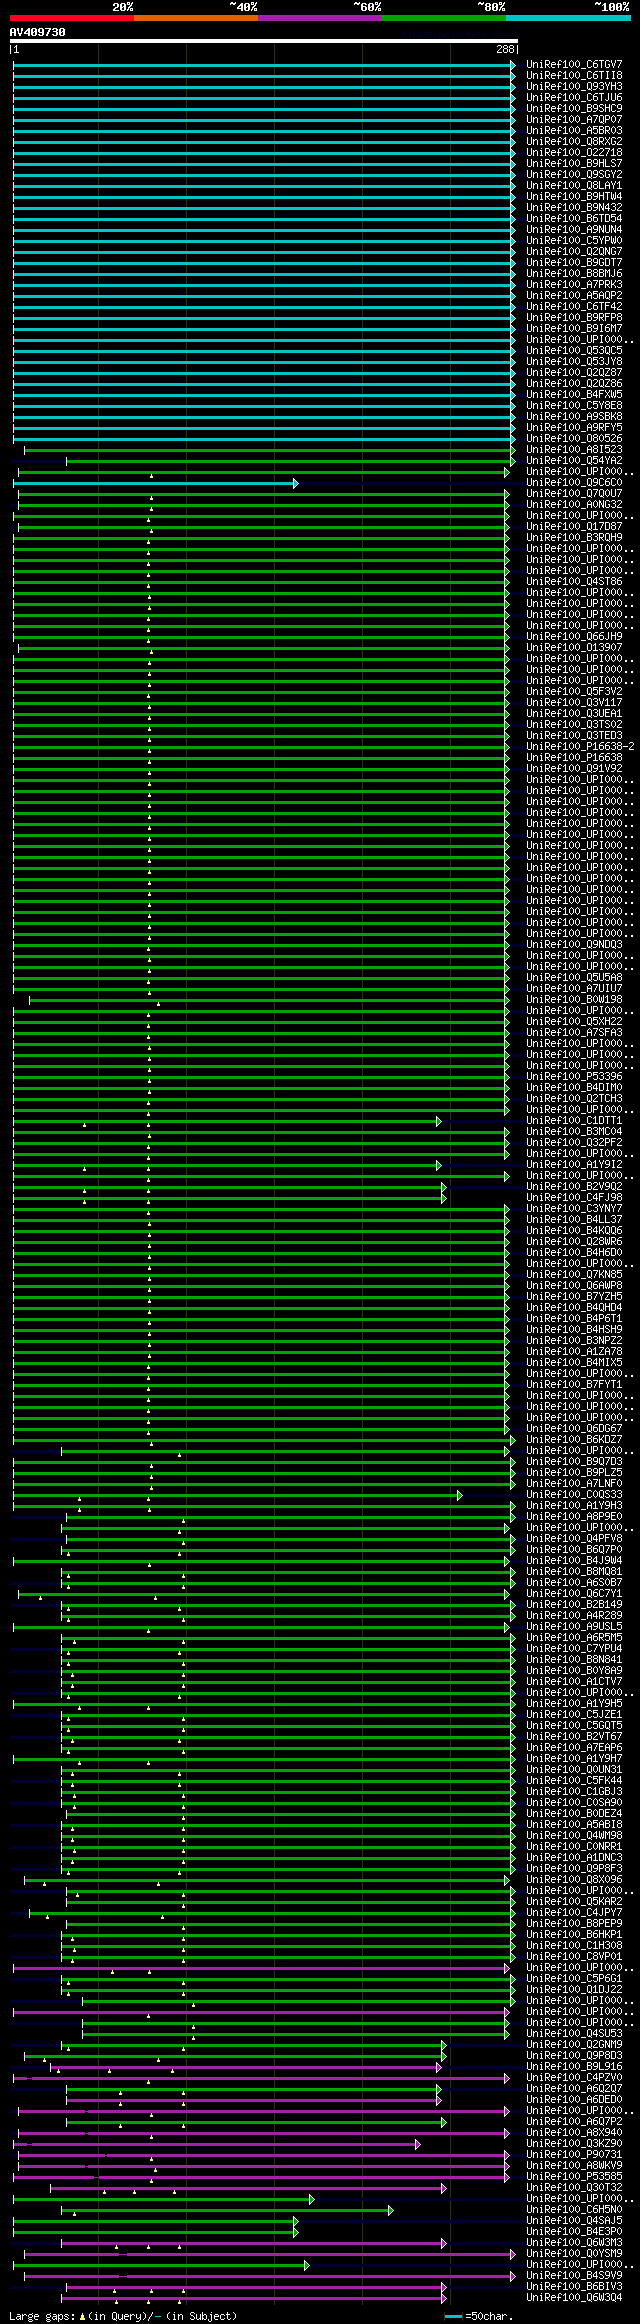This screenshot has width=640, height=2324.
Task: Open the UniRef100_O80526 hit
Action: click(x=574, y=438)
